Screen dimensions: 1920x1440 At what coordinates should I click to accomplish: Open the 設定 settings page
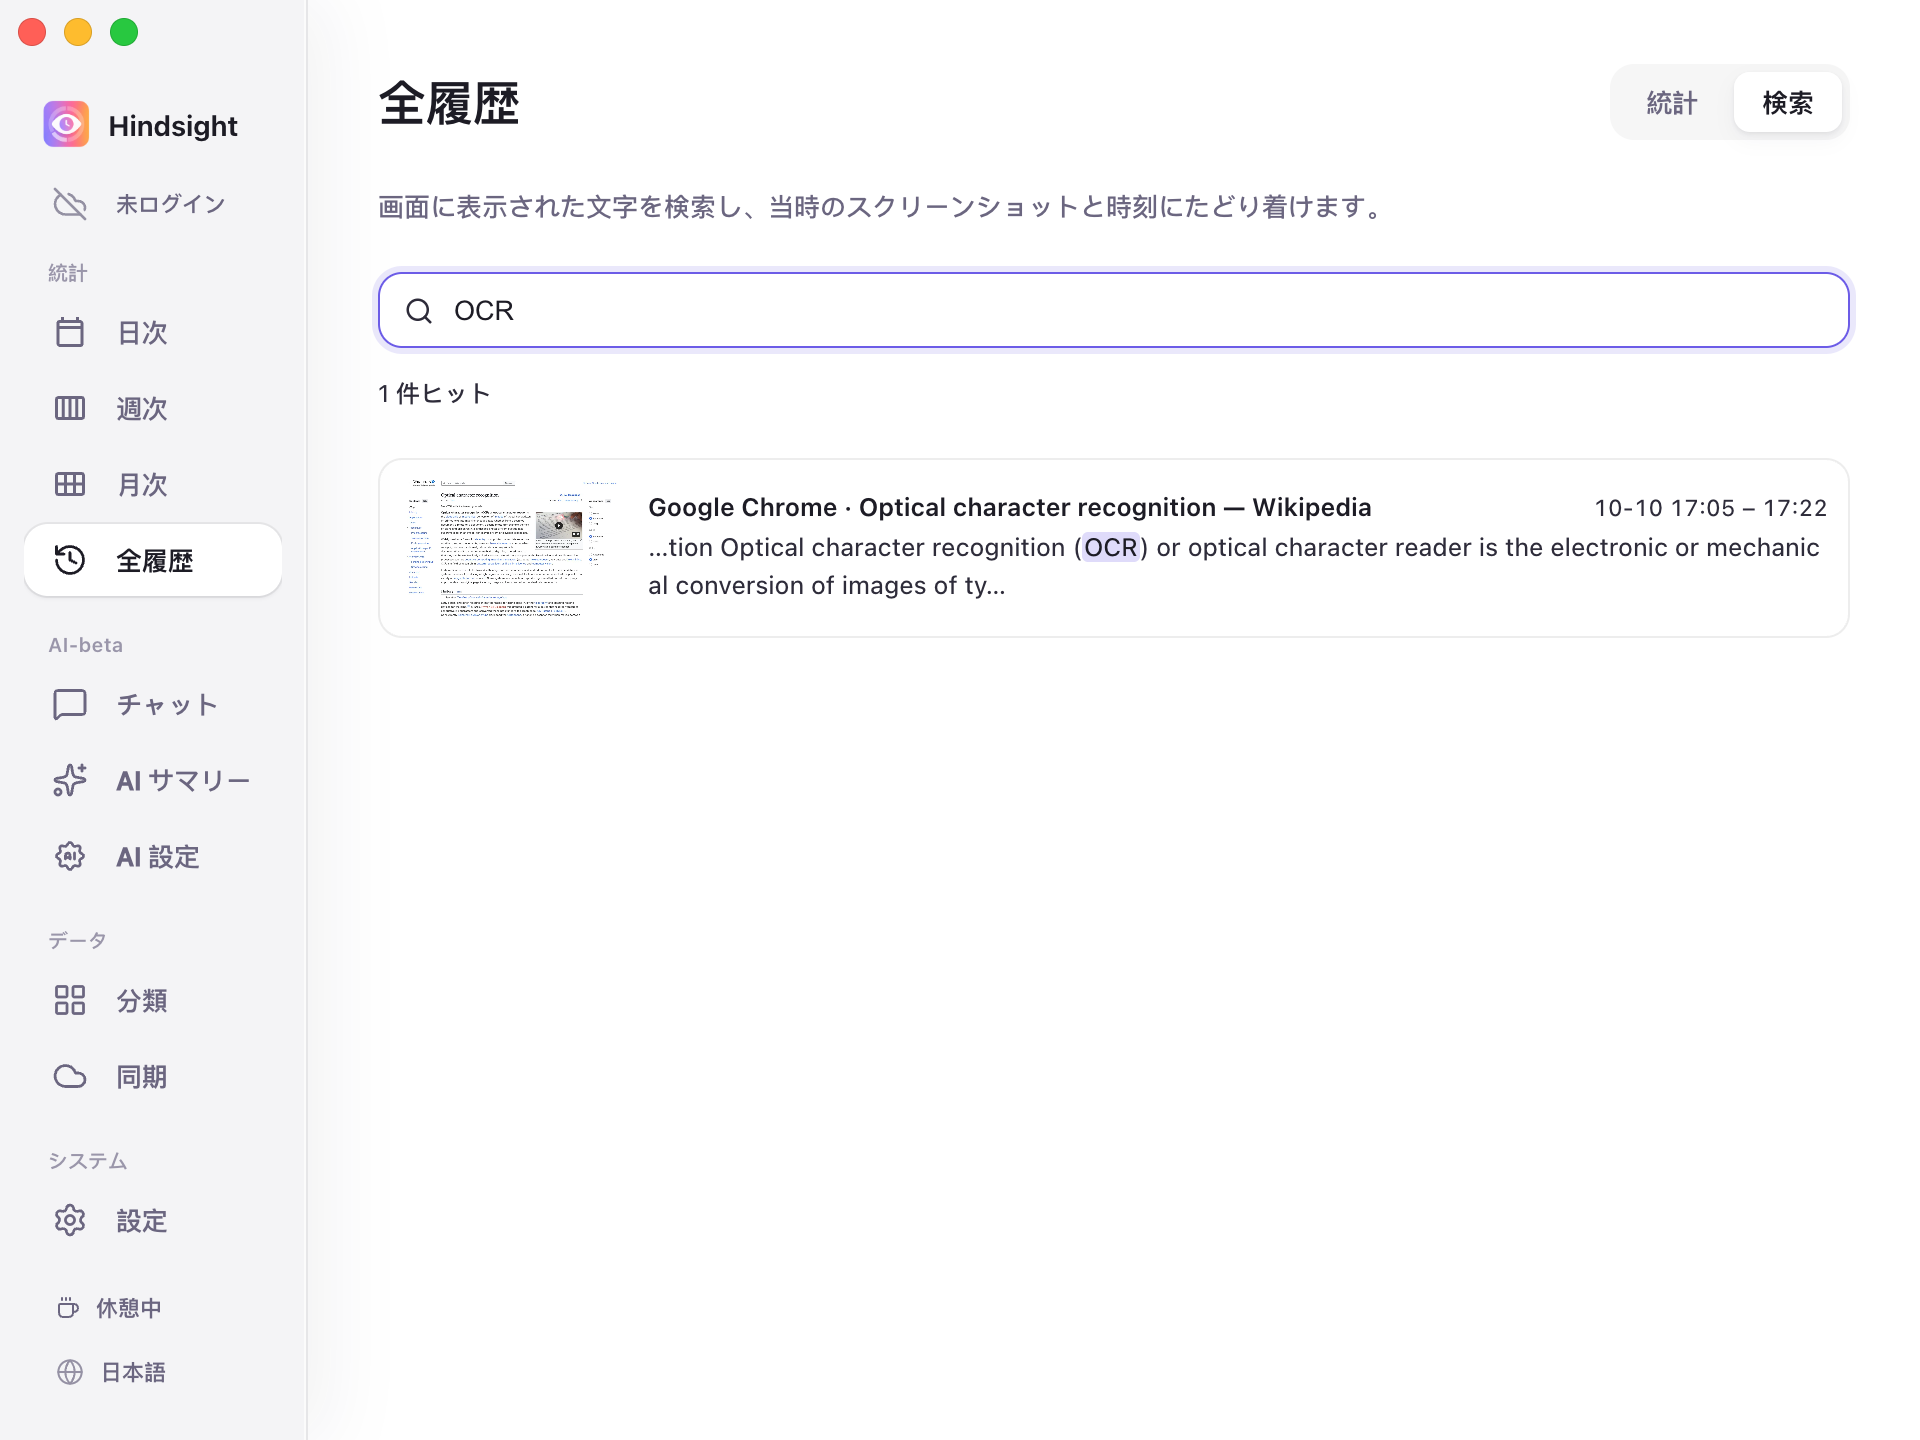[153, 1220]
